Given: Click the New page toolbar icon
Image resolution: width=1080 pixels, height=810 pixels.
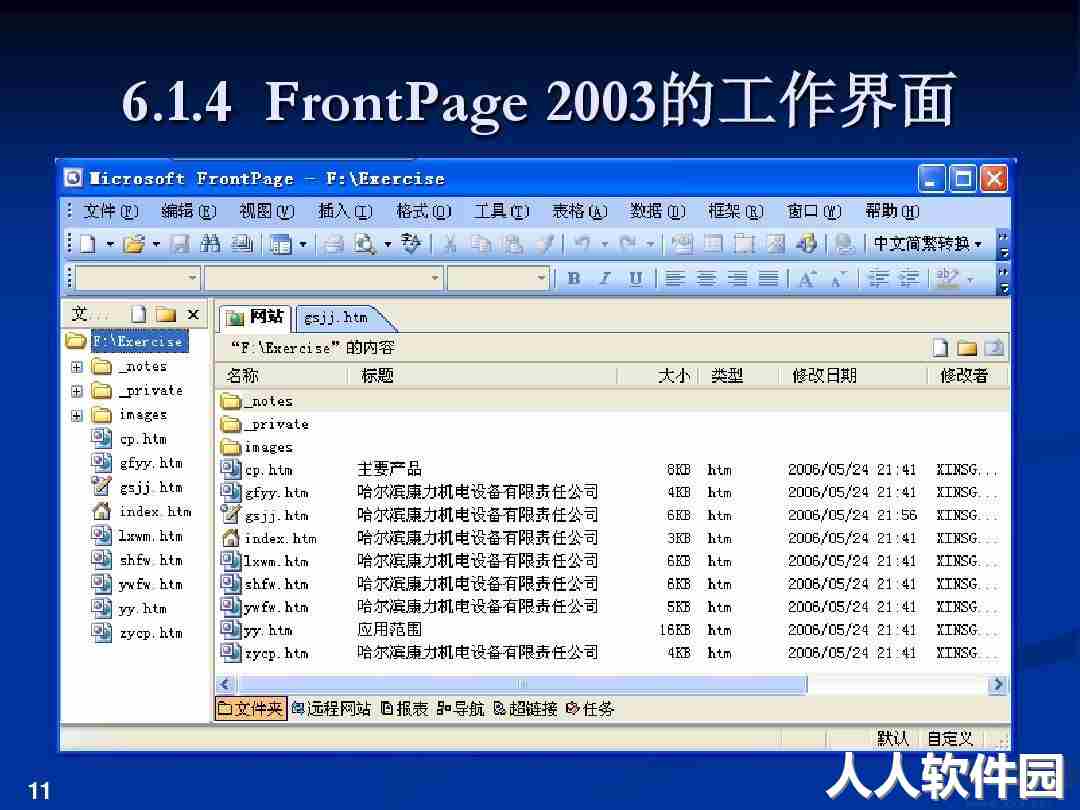Looking at the screenshot, I should click(88, 244).
